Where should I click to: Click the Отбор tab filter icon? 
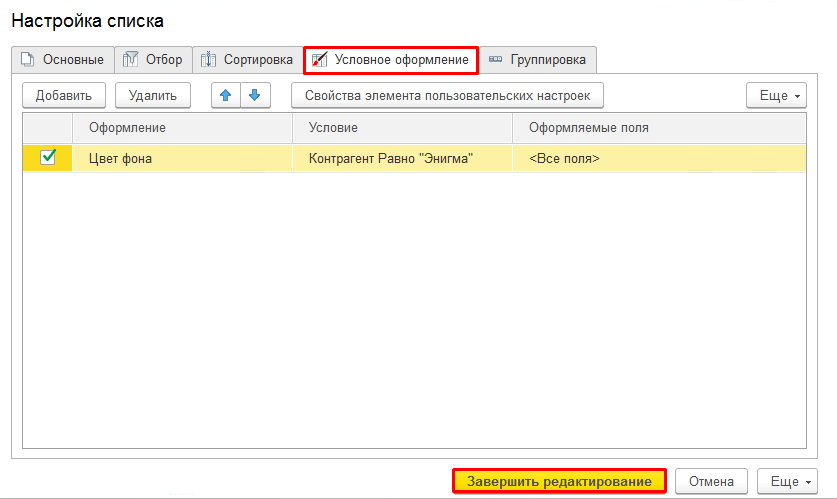coord(130,60)
